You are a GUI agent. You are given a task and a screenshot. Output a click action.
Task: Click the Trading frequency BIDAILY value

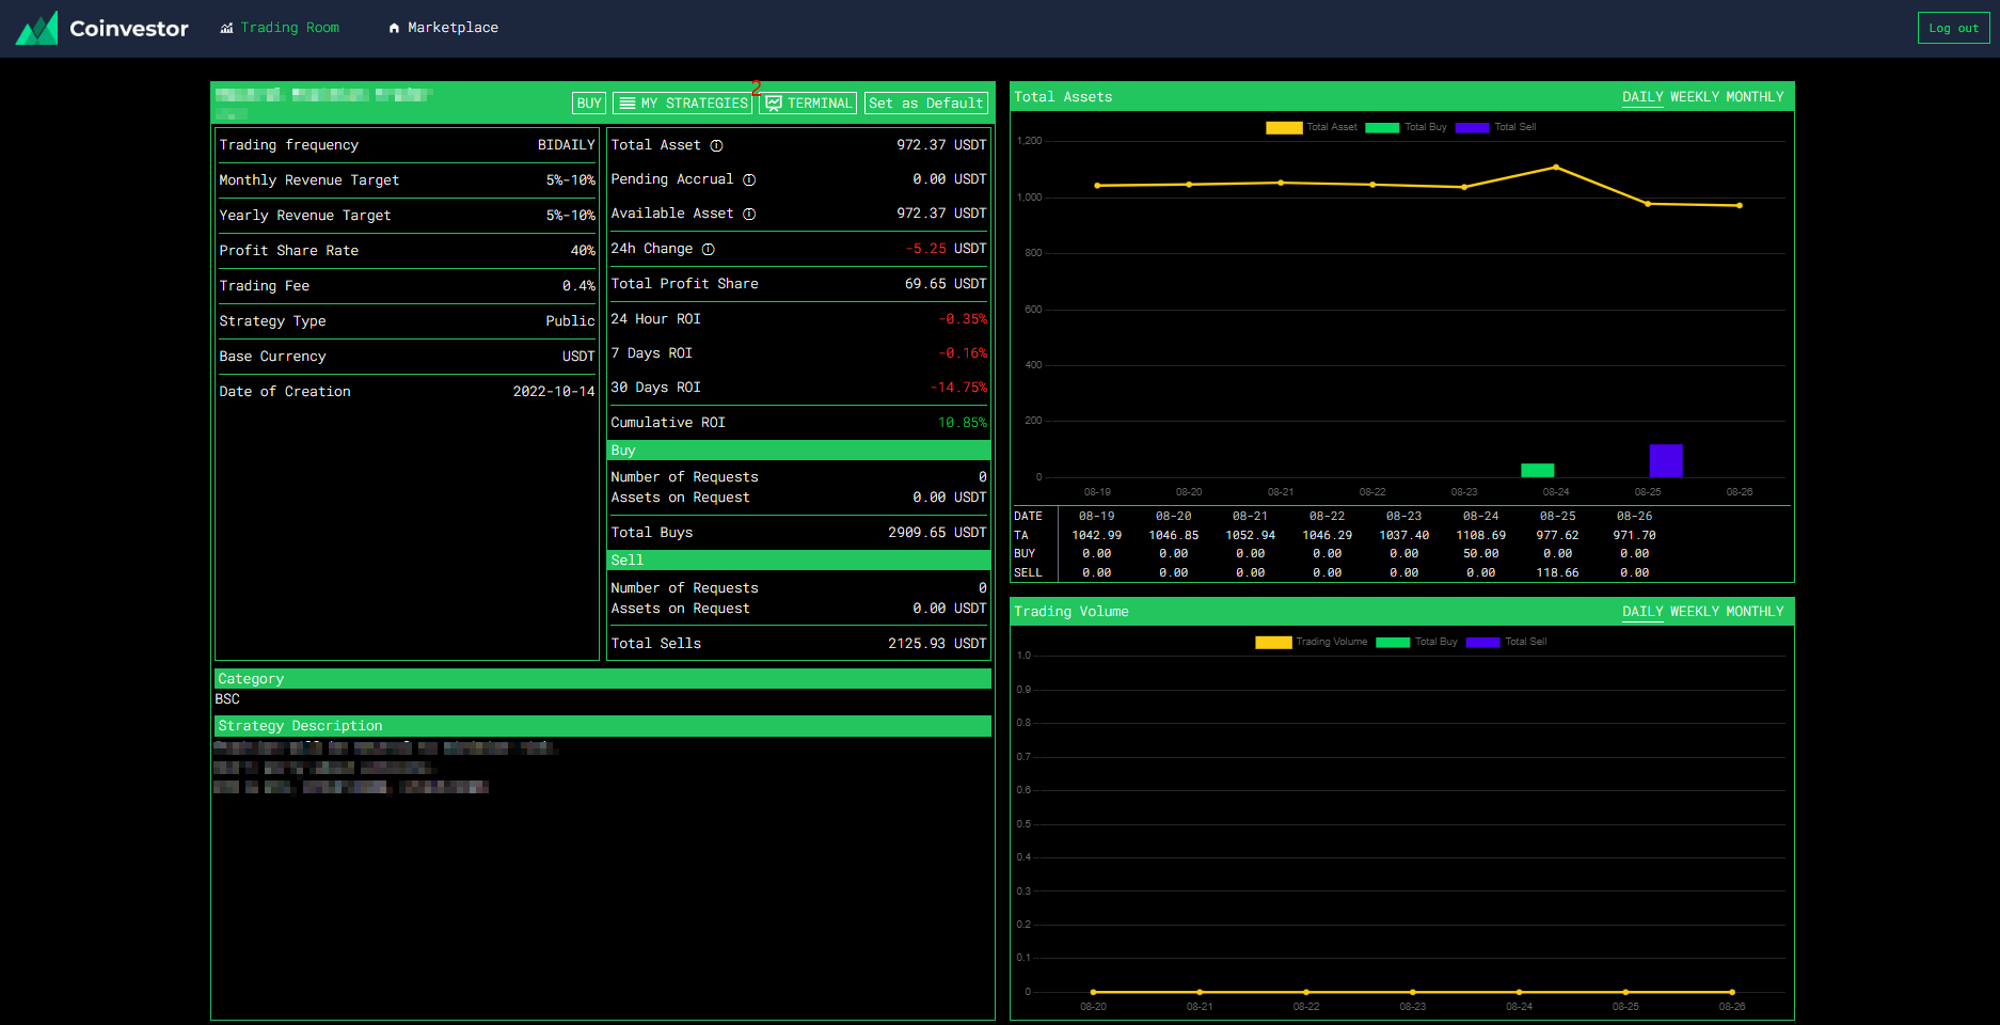point(566,145)
